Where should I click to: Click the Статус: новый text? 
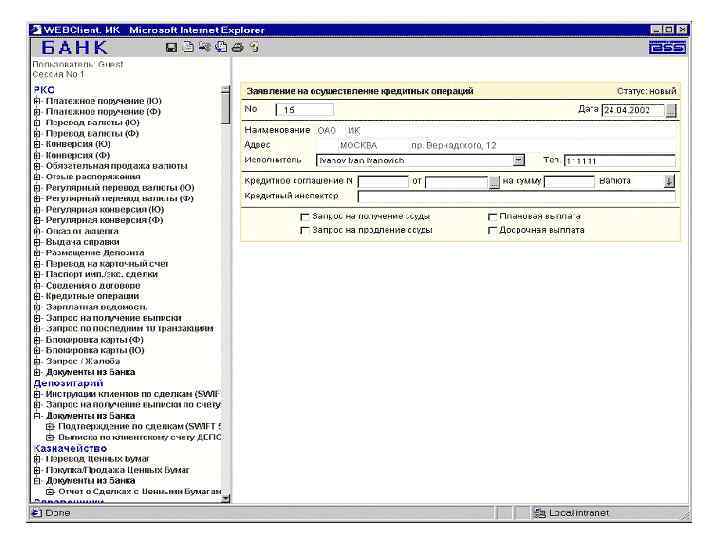pyautogui.click(x=647, y=91)
